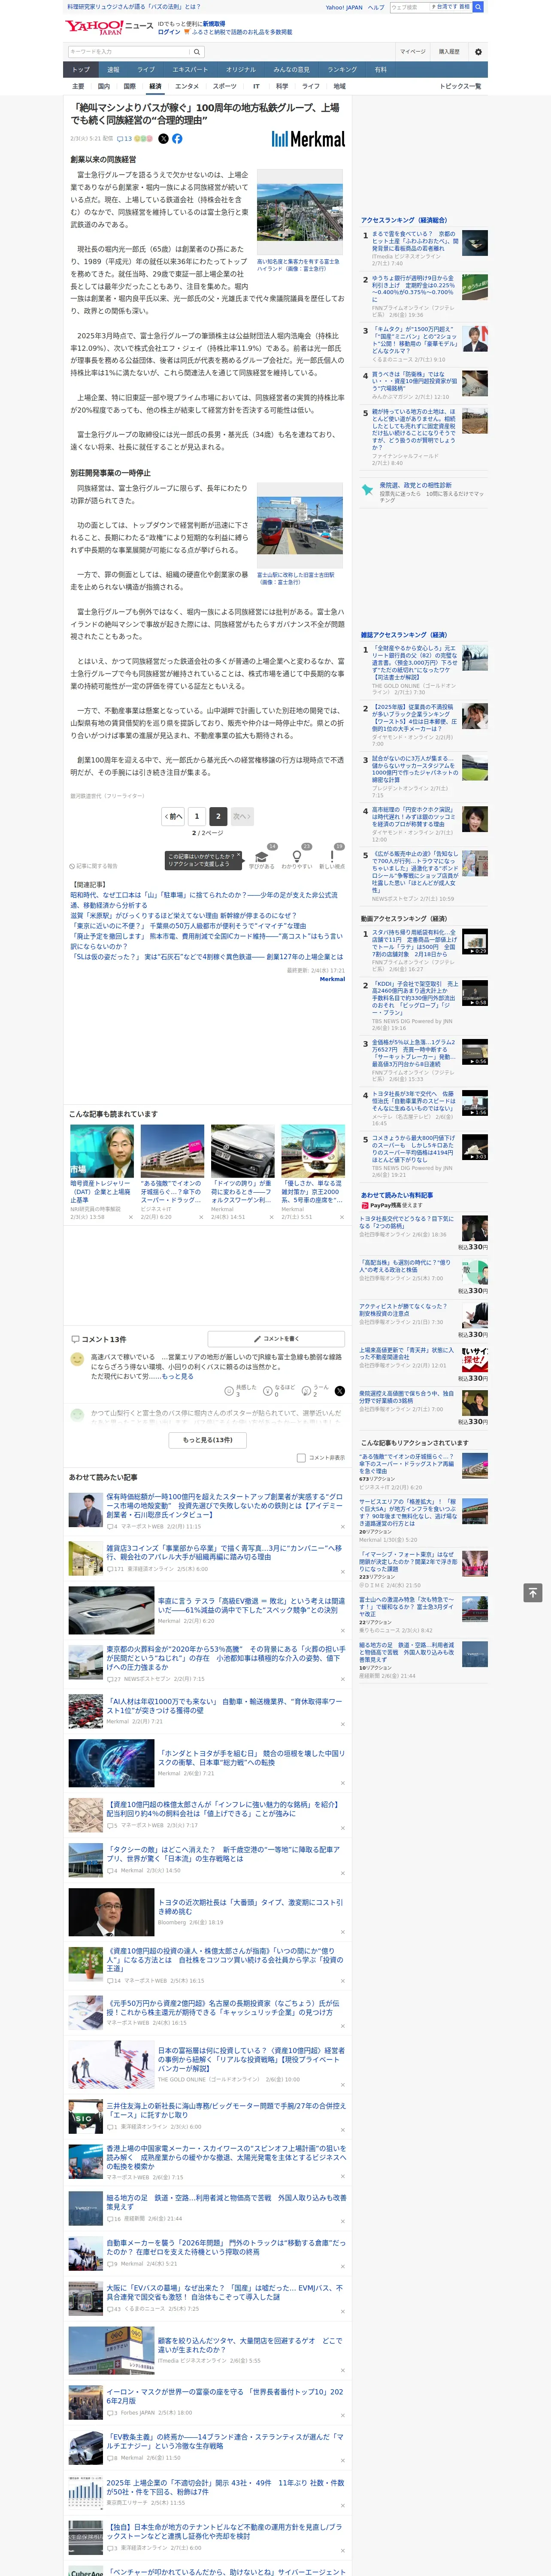Click the top-right ウェブ検索 input field
Image resolution: width=551 pixels, height=2576 pixels.
click(409, 7)
